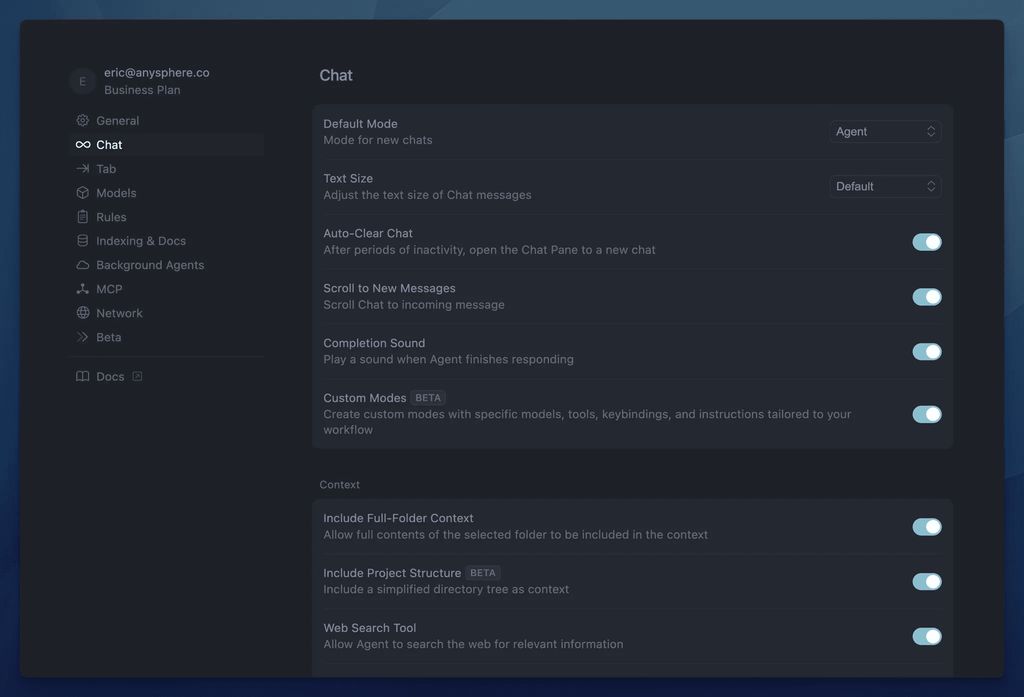The width and height of the screenshot is (1024, 697).
Task: Click the MCP network nodes icon
Action: (83, 289)
